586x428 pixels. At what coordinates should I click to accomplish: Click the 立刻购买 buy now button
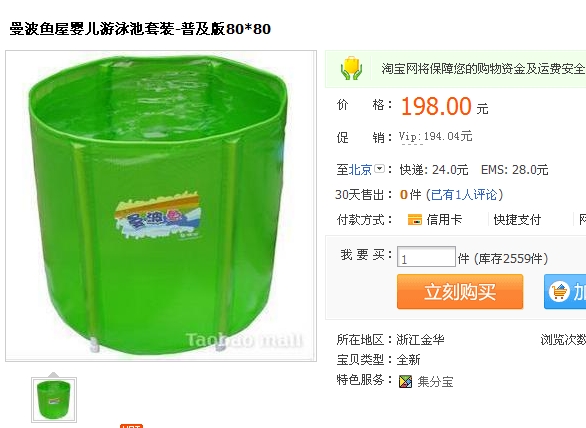pos(460,292)
